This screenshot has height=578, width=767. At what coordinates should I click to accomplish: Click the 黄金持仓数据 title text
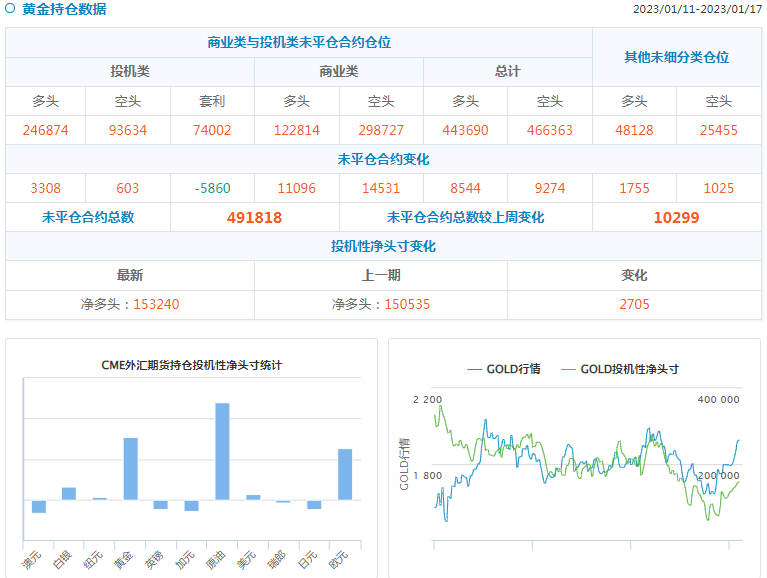point(64,9)
